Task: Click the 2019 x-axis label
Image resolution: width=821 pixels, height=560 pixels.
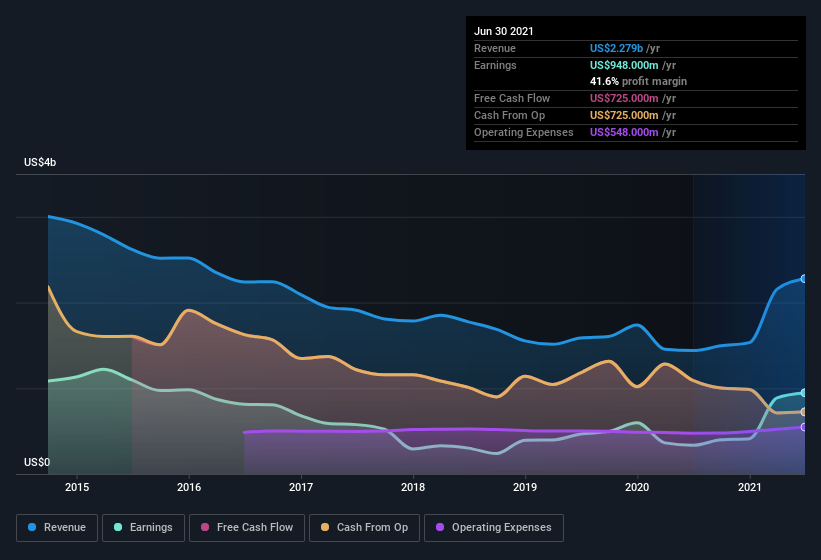Action: (525, 487)
